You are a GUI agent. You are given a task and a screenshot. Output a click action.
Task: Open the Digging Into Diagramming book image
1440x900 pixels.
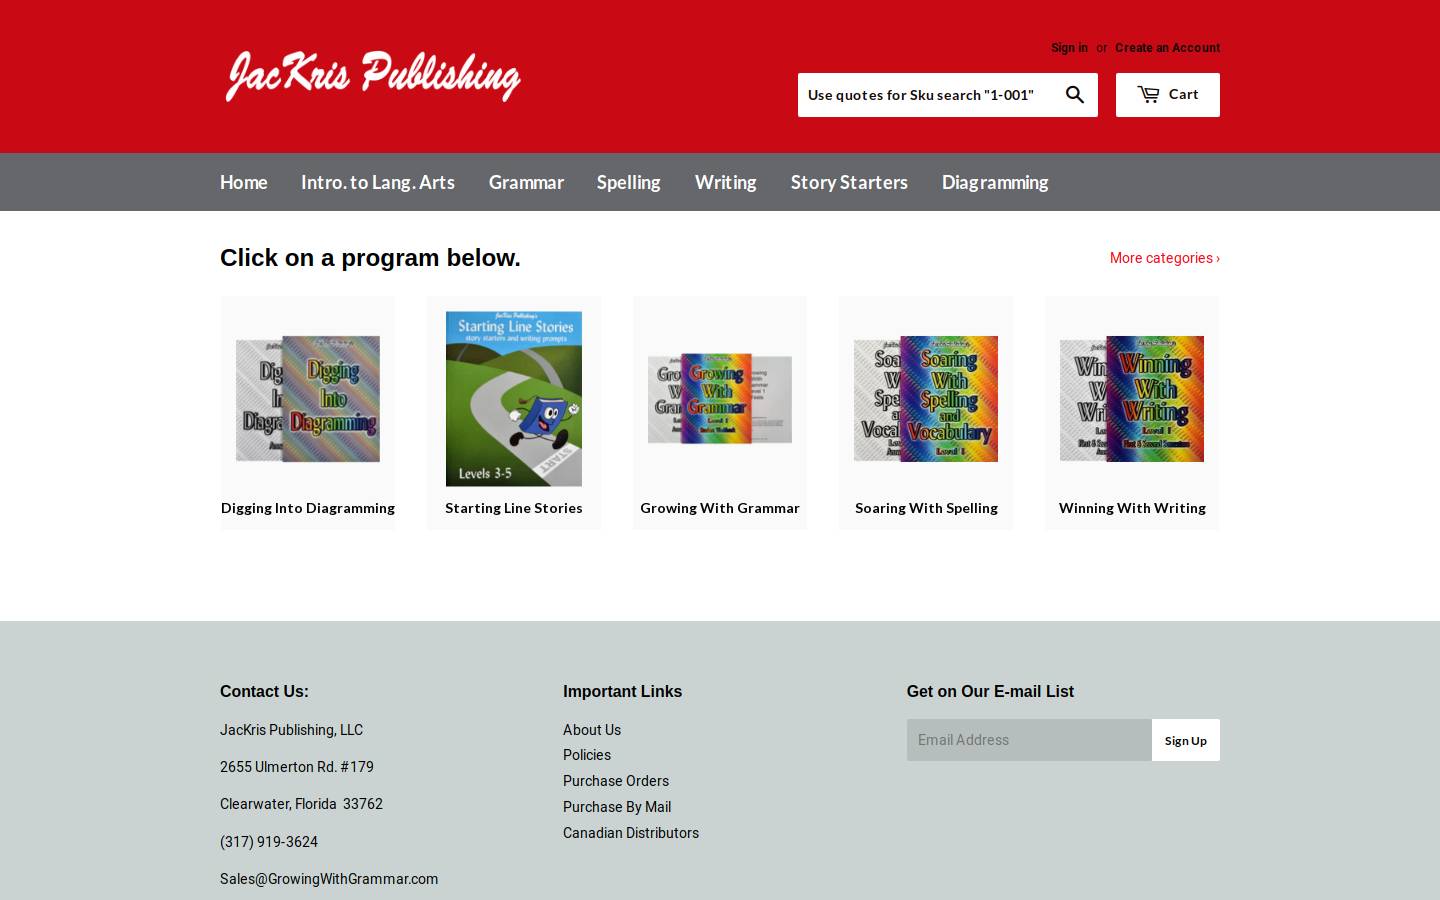pos(308,399)
